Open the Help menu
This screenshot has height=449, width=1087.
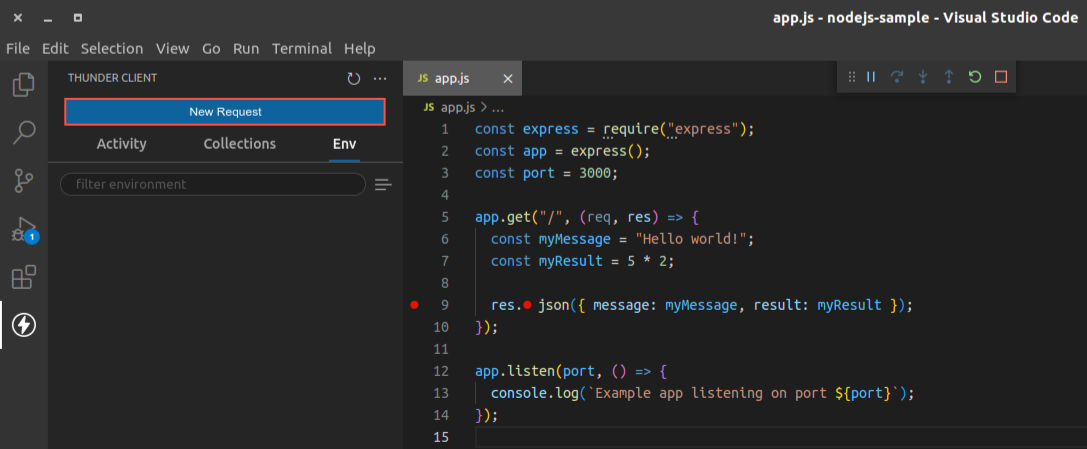pyautogui.click(x=360, y=49)
